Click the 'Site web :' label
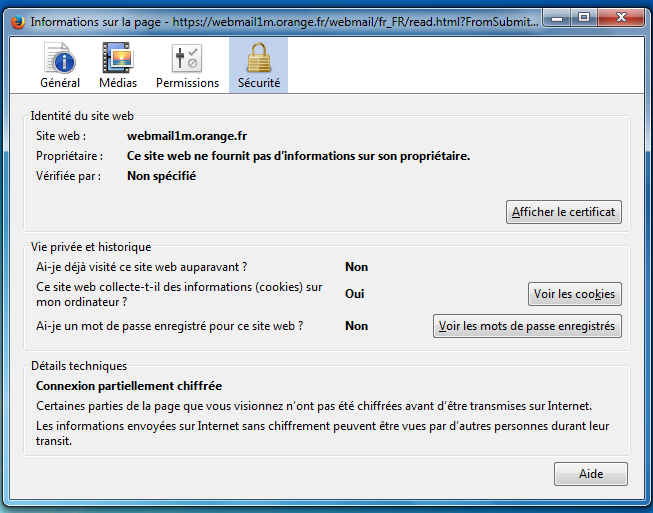Viewport: 653px width, 513px height. pyautogui.click(x=61, y=136)
